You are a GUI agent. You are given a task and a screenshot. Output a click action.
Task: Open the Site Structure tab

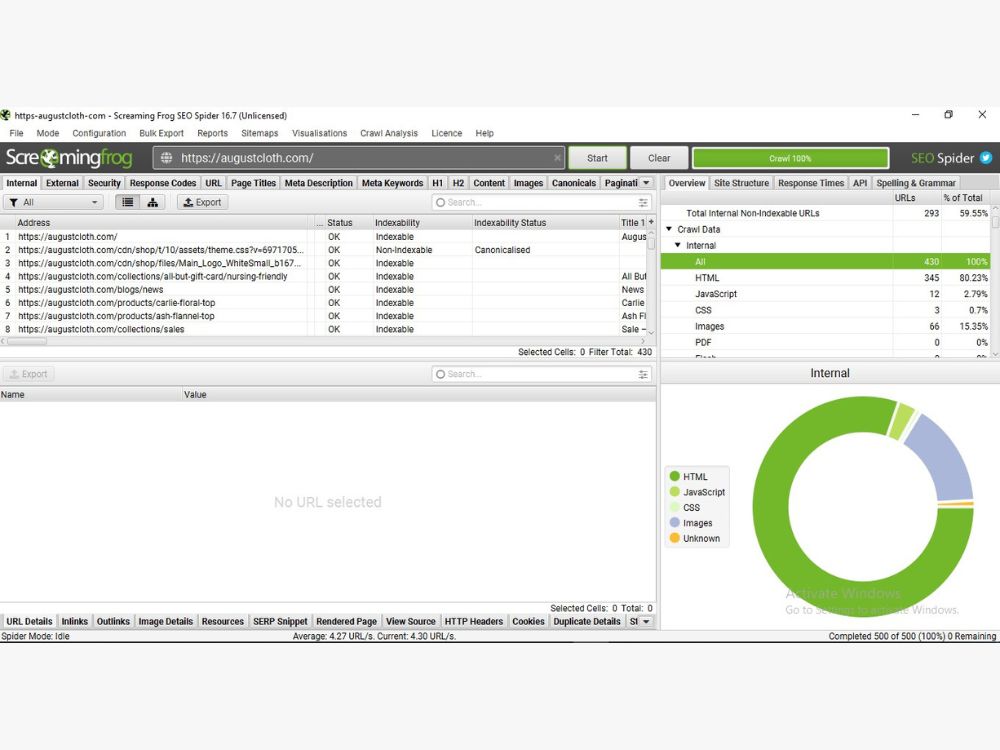pos(741,183)
